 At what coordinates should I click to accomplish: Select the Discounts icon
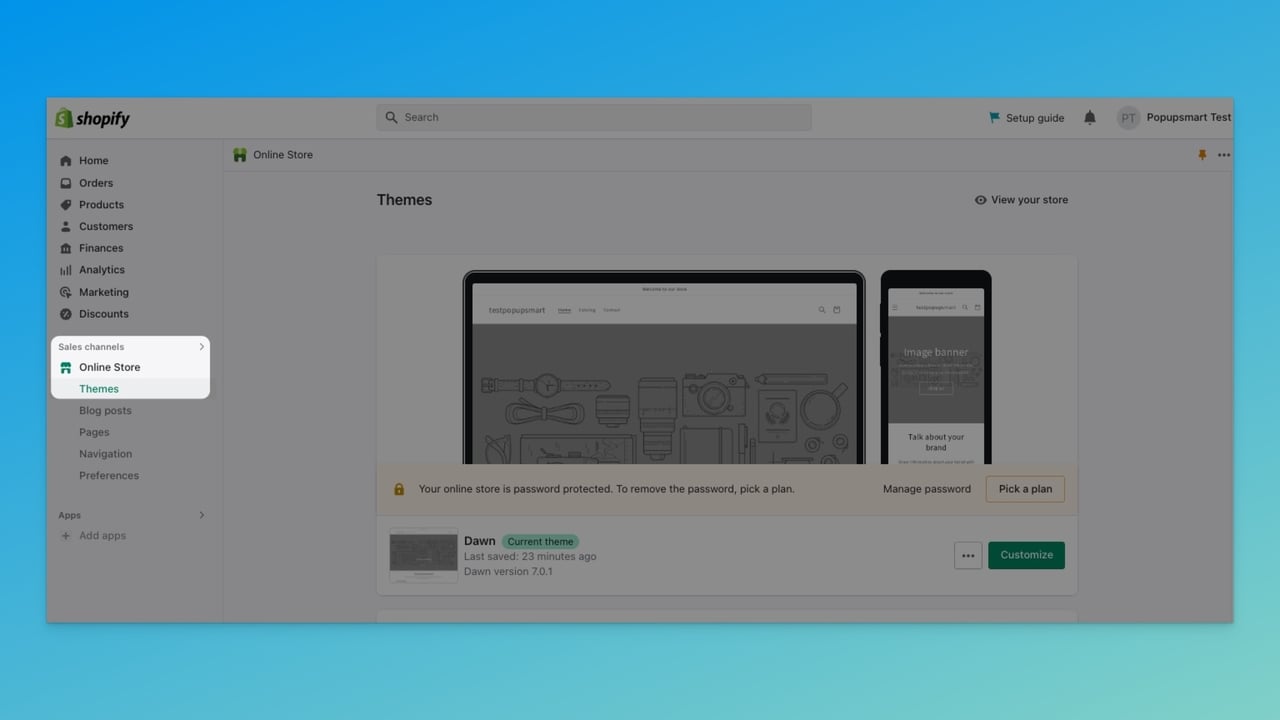coord(65,313)
